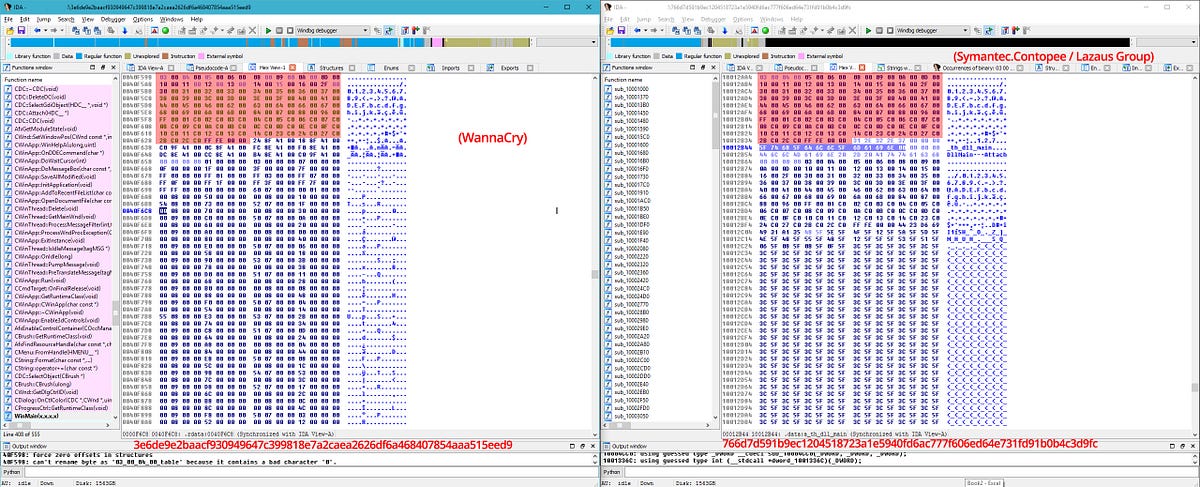Open navigation band dropdown in right IDA
The height and width of the screenshot is (487, 1200).
coord(1193,43)
